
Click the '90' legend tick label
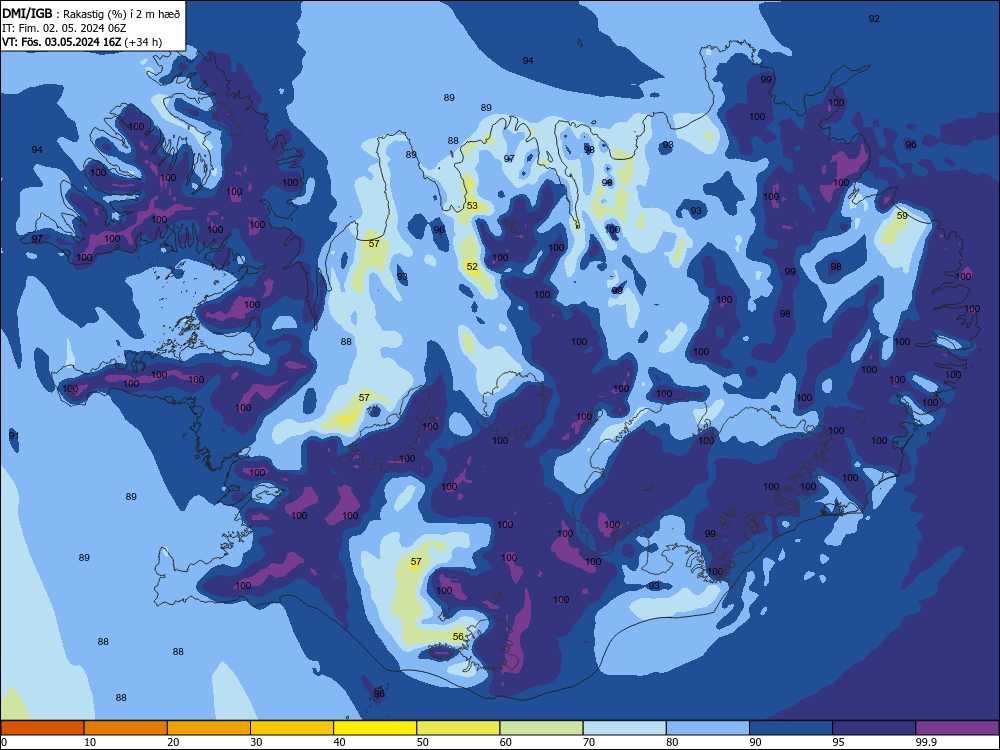tap(755, 742)
